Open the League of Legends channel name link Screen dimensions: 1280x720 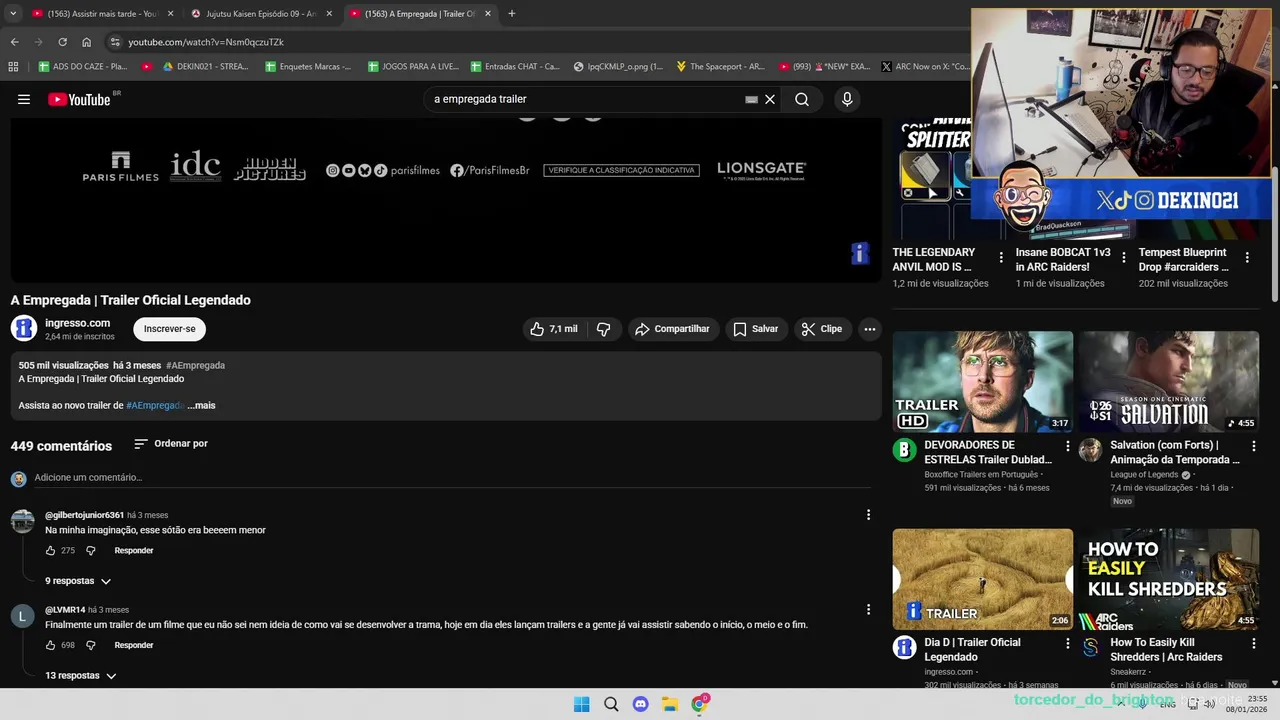point(1144,475)
